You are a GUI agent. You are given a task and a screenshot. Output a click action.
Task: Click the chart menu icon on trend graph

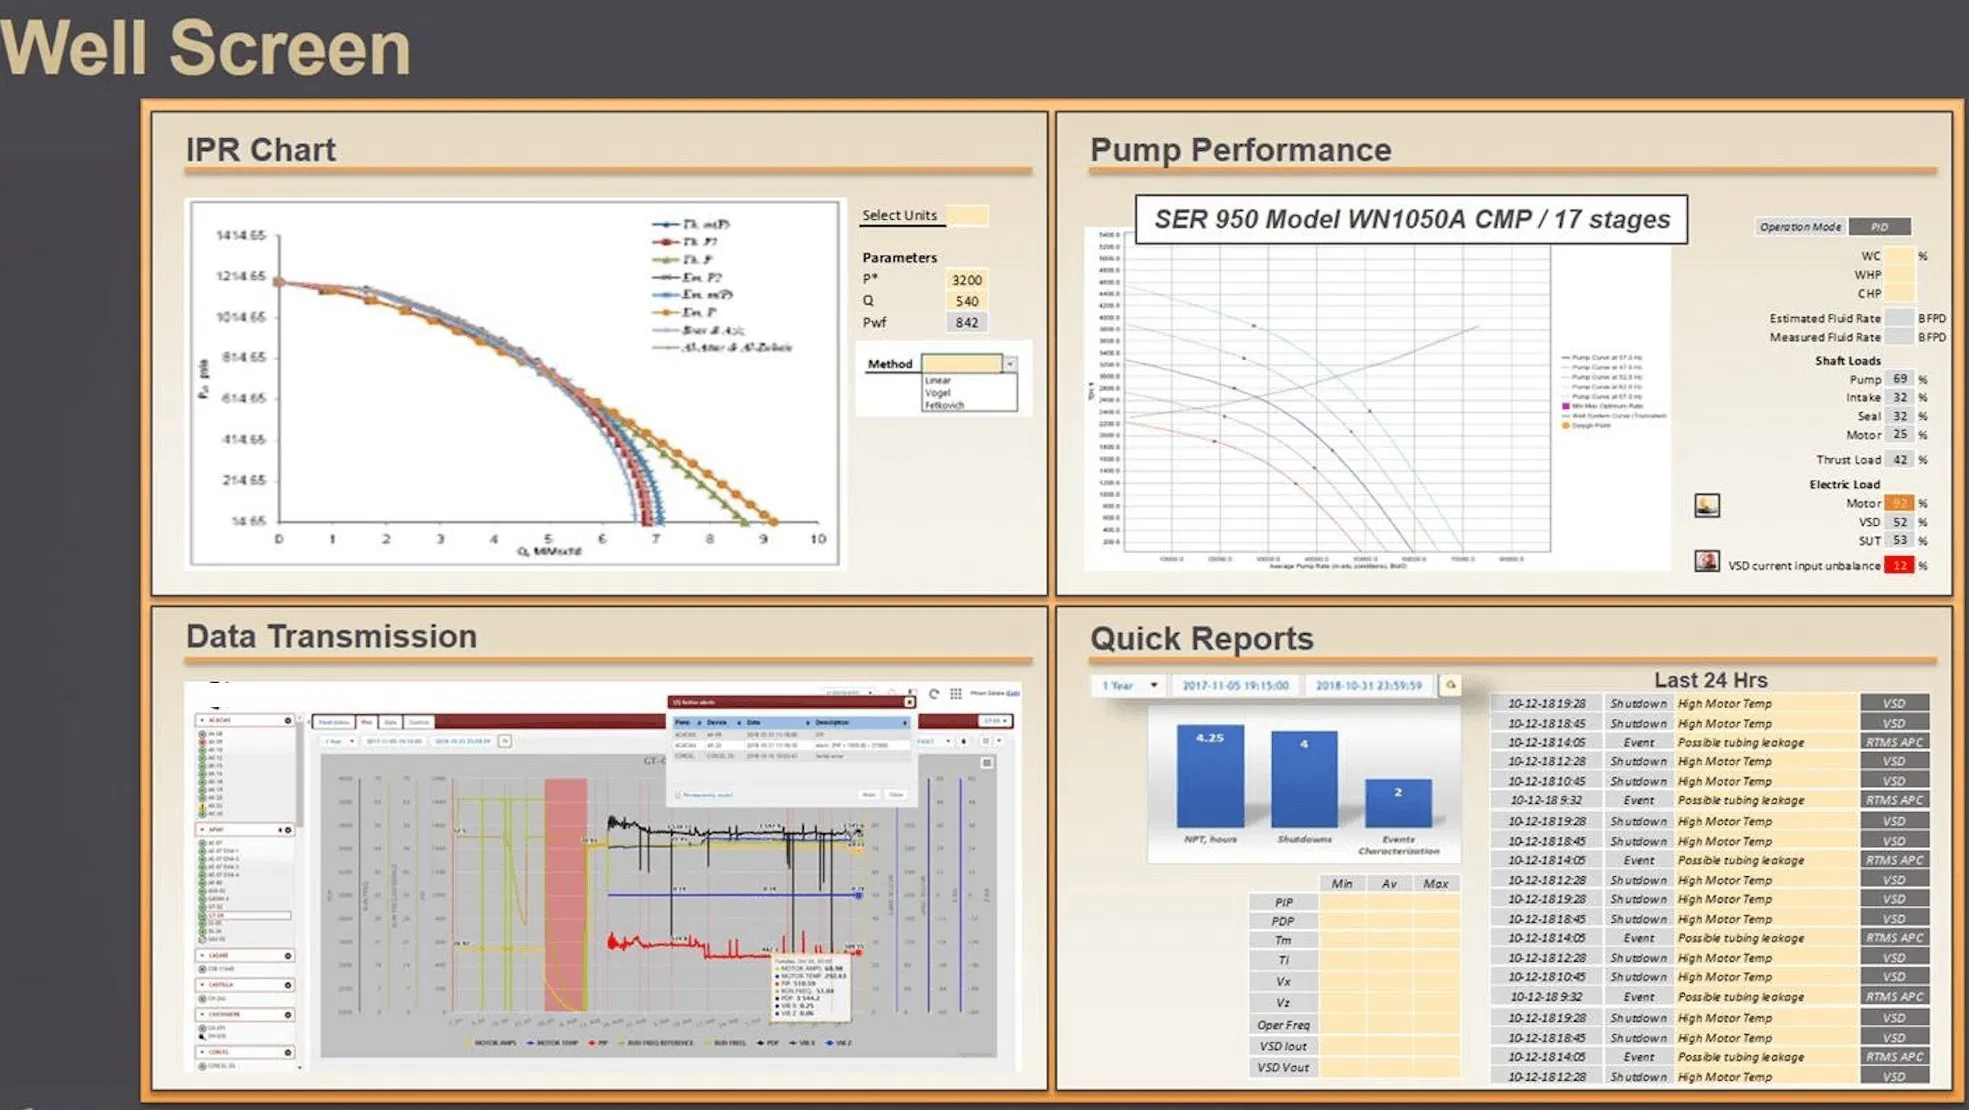click(x=987, y=763)
